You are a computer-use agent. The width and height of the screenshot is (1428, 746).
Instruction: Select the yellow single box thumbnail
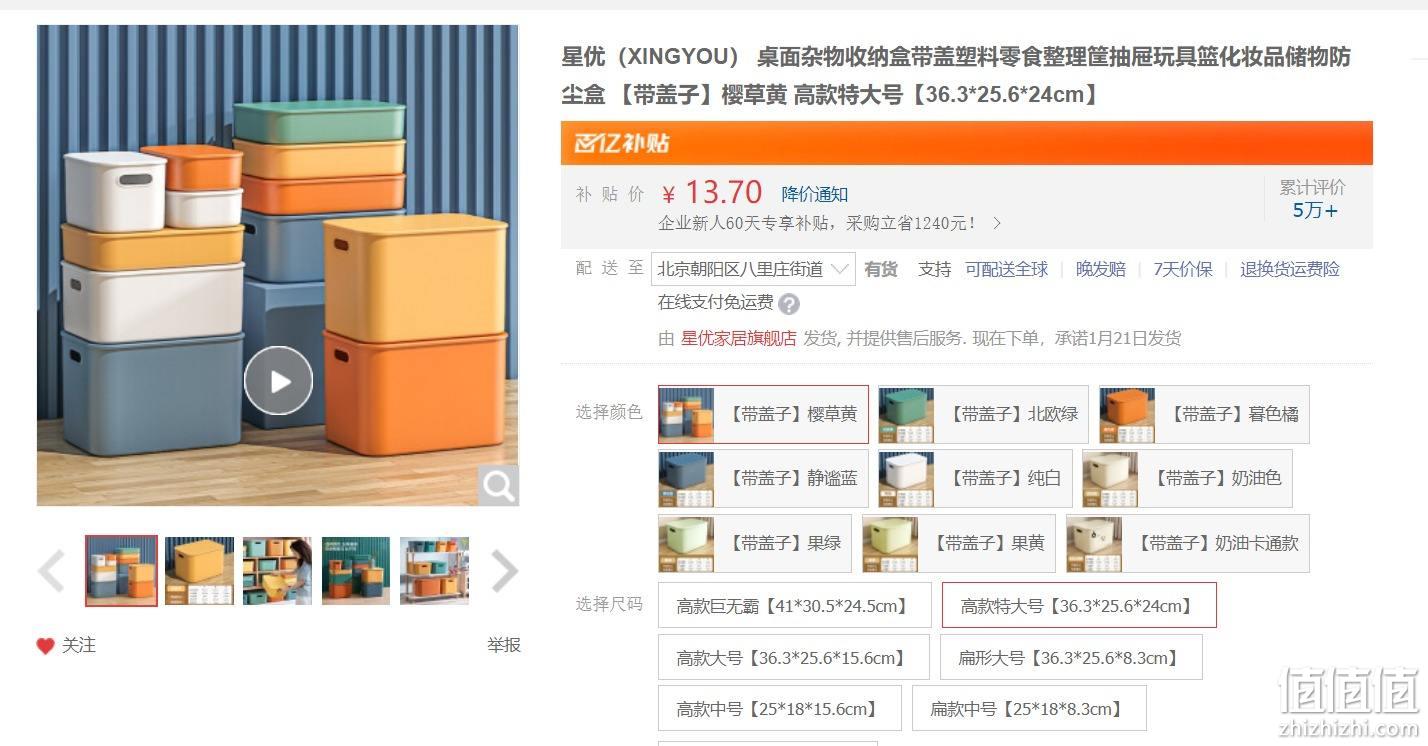199,571
